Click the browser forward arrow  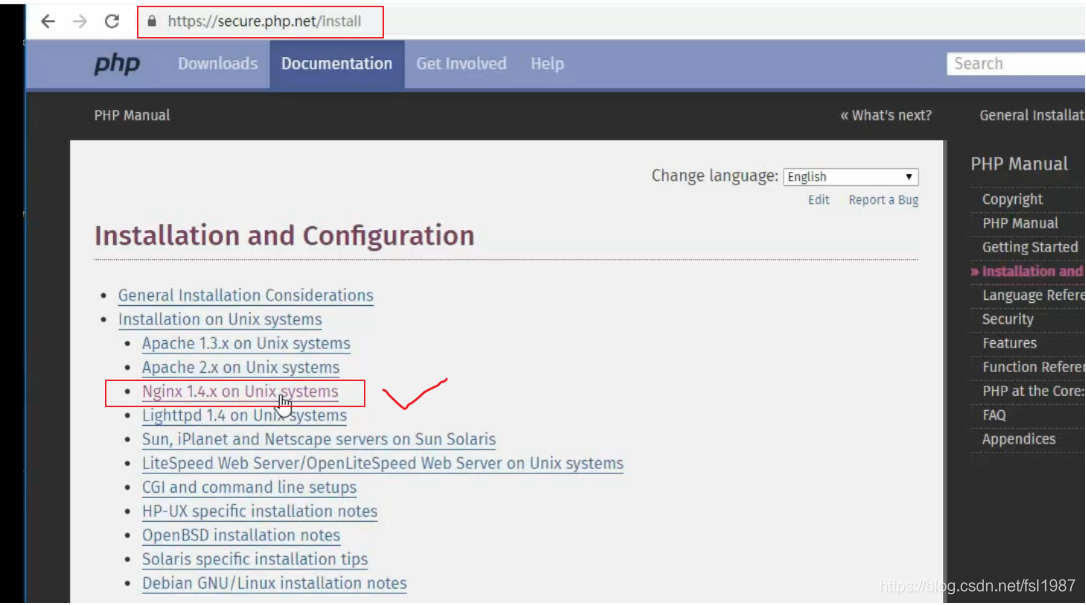(80, 21)
